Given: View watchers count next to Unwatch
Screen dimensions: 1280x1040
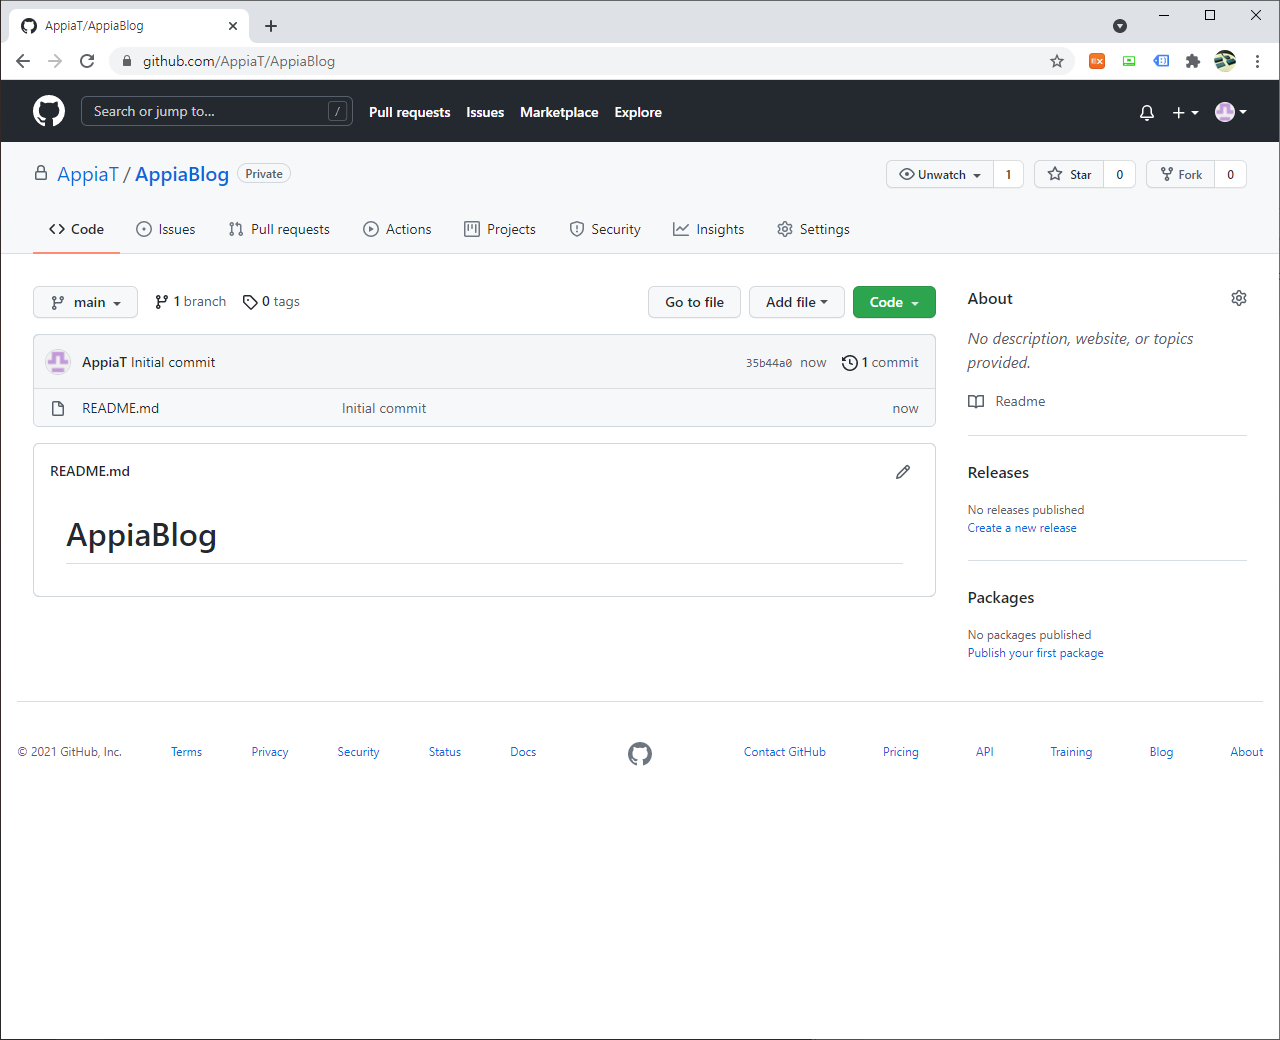Looking at the screenshot, I should [x=1008, y=174].
